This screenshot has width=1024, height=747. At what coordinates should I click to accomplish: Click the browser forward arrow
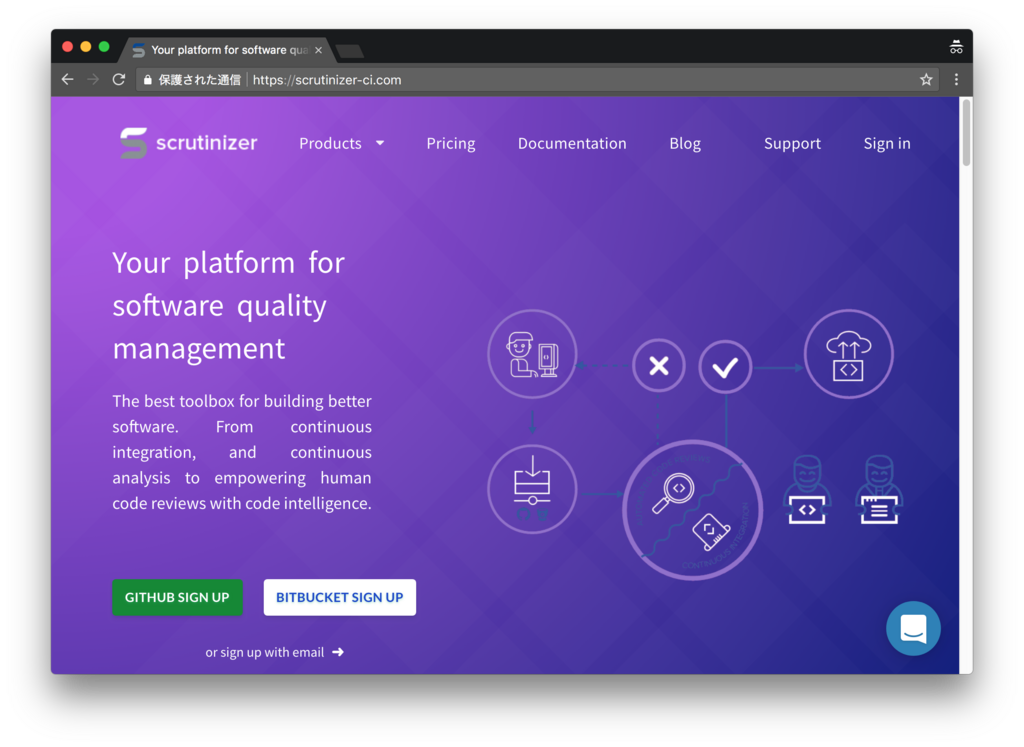93,80
